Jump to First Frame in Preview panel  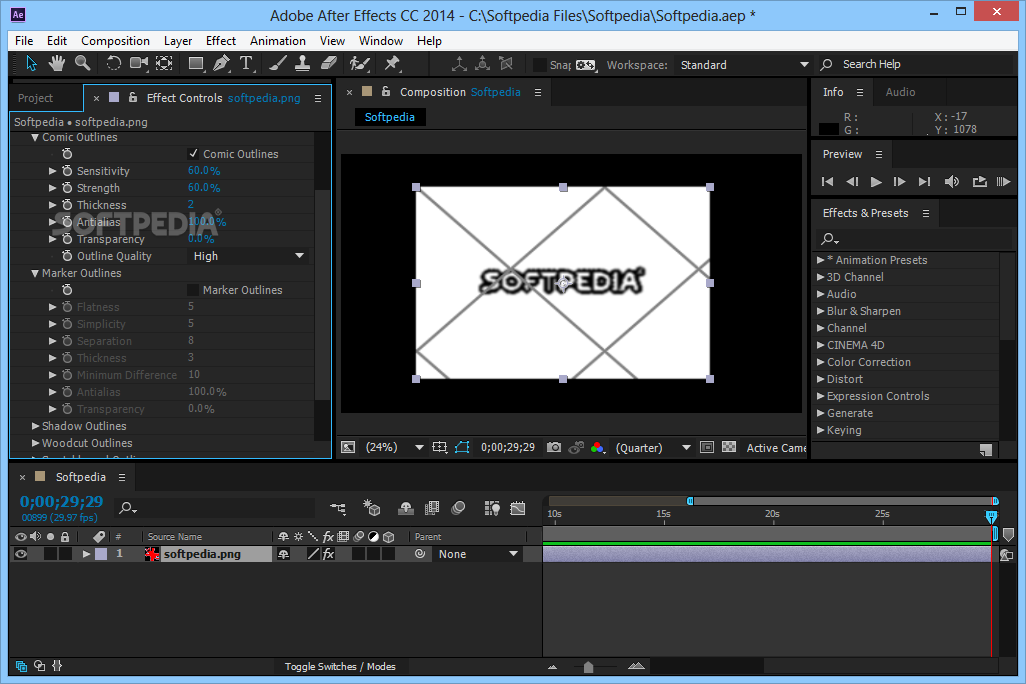click(x=827, y=181)
